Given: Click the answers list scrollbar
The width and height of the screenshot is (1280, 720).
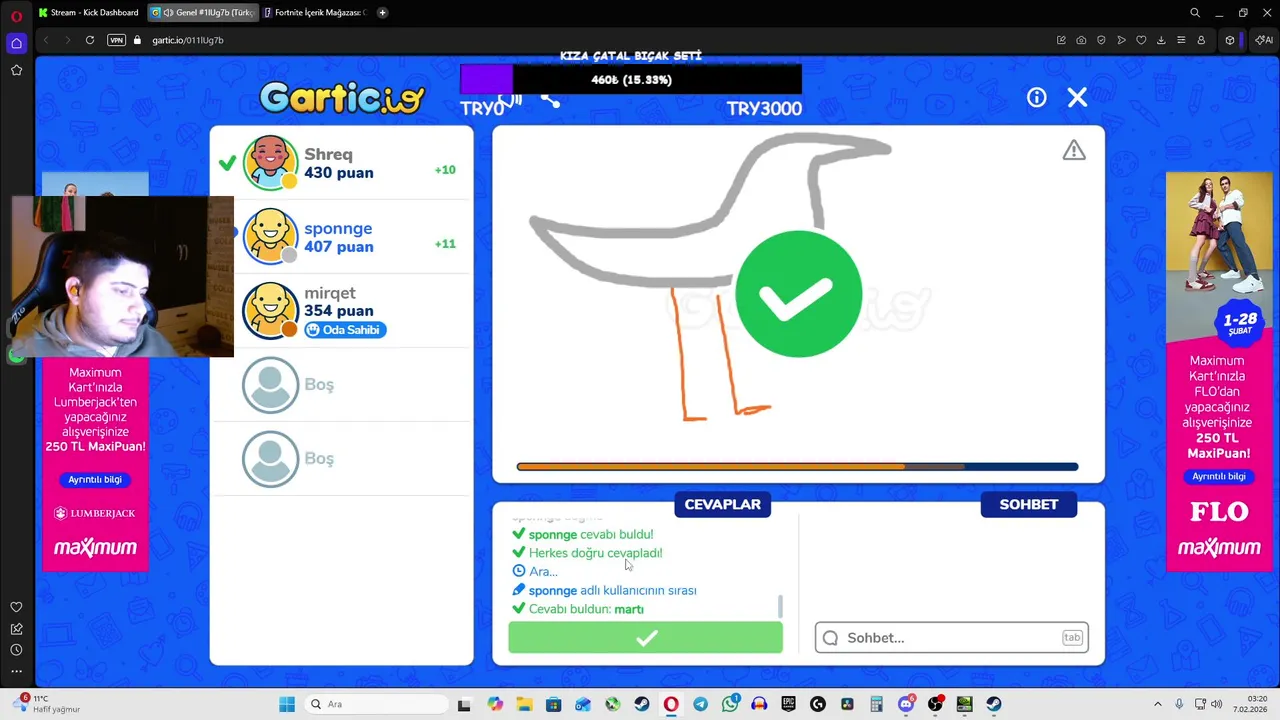Looking at the screenshot, I should [780, 606].
